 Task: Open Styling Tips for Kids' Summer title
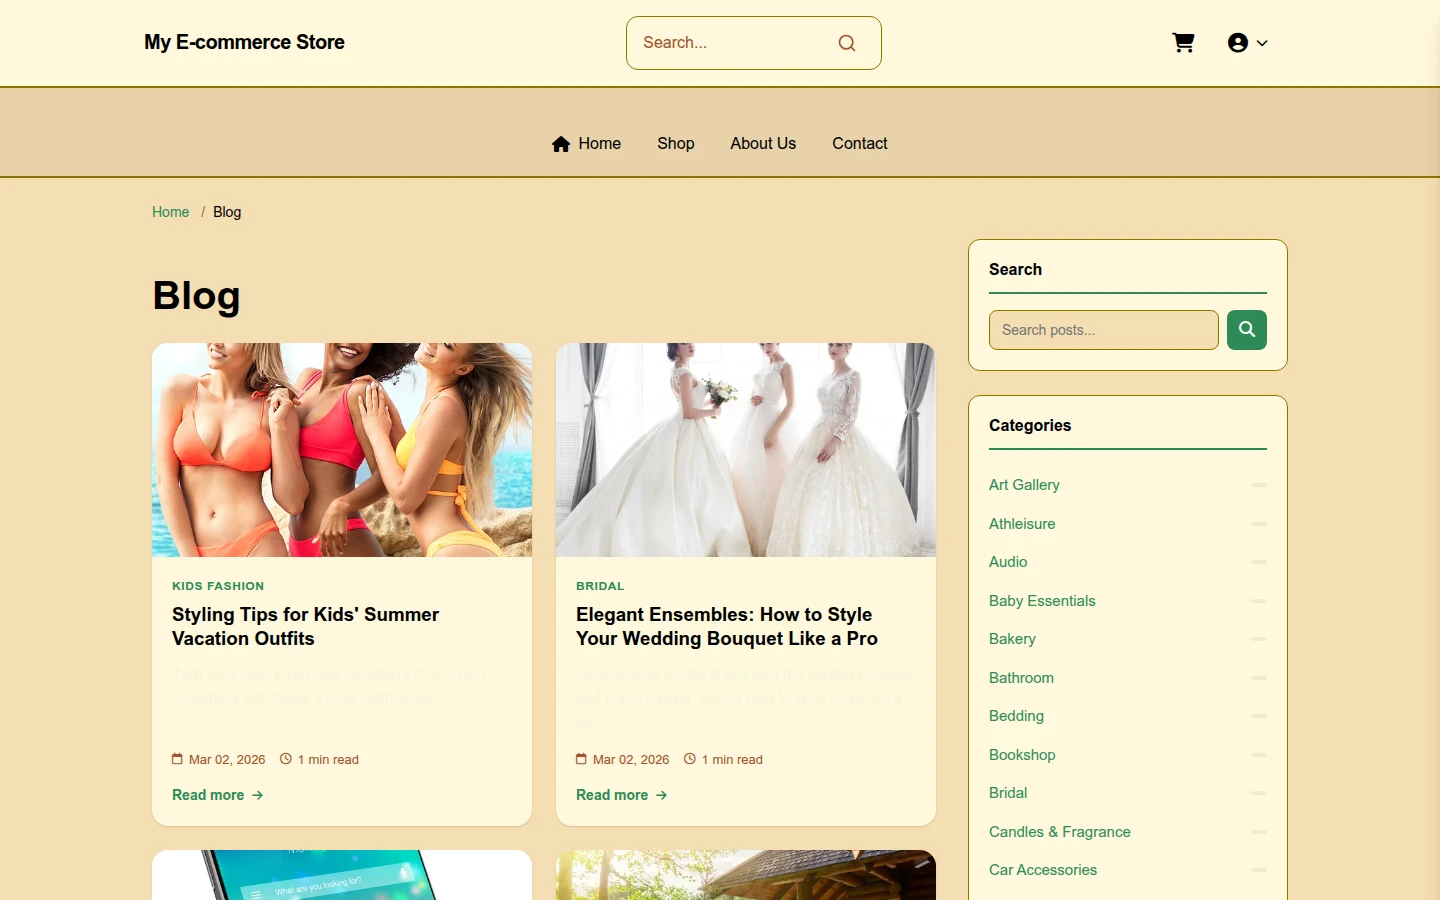(x=306, y=627)
